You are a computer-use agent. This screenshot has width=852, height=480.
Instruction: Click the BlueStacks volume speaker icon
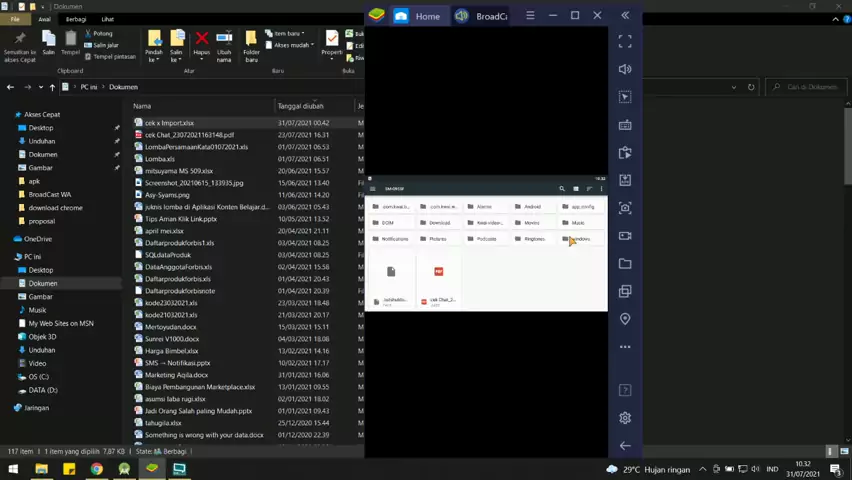pos(625,69)
